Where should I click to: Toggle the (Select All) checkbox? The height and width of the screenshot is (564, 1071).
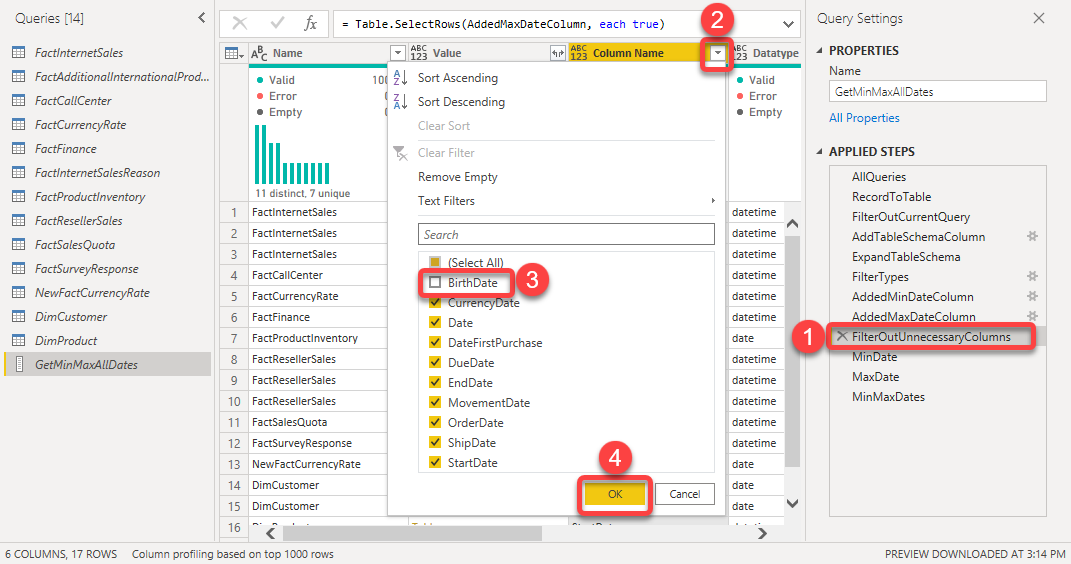click(435, 262)
